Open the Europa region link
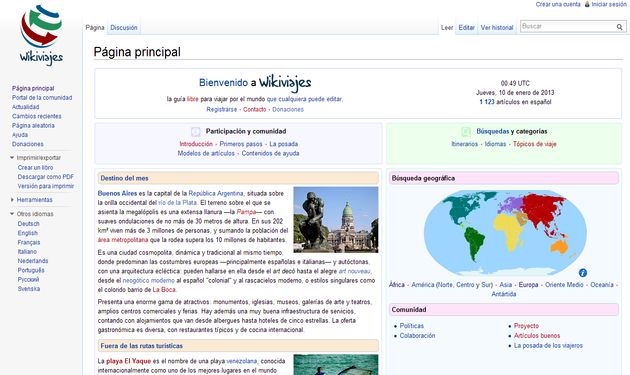630x375 pixels. [x=528, y=285]
